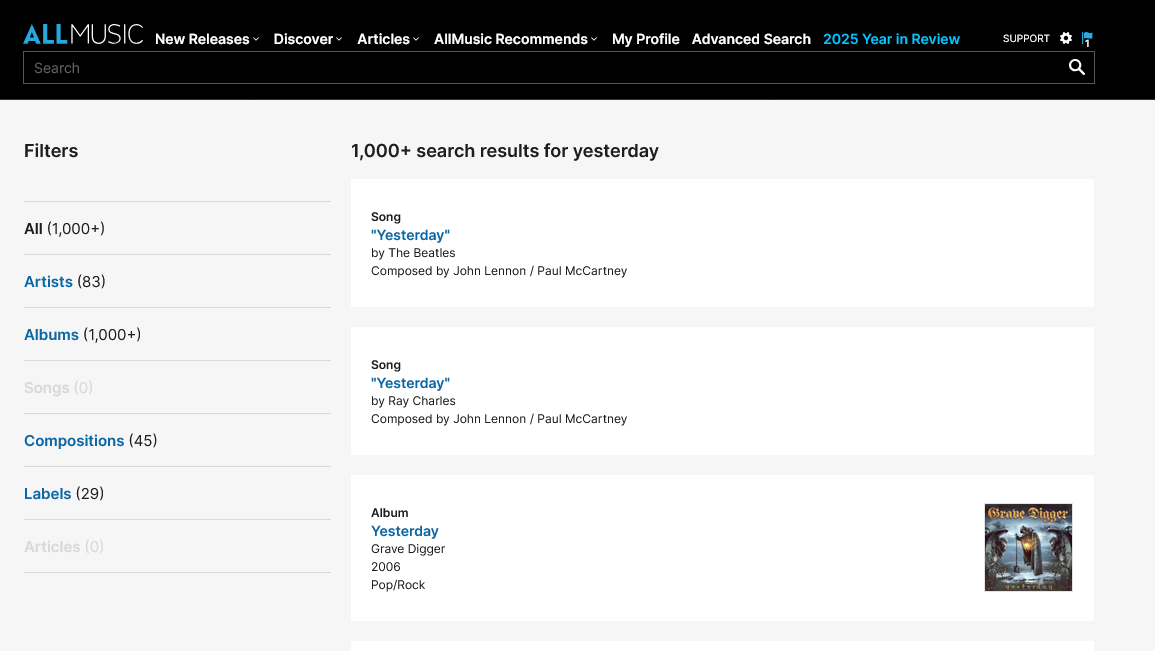Open "Yesterday" song by Ray Charles
1155x651 pixels.
[410, 383]
